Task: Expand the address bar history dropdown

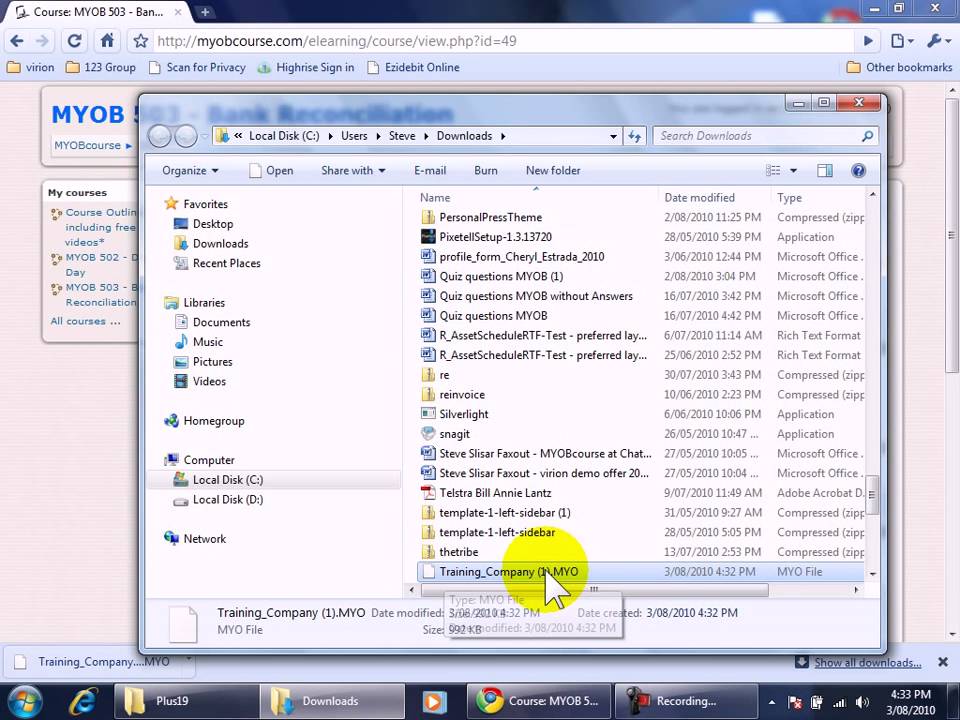Action: (613, 136)
